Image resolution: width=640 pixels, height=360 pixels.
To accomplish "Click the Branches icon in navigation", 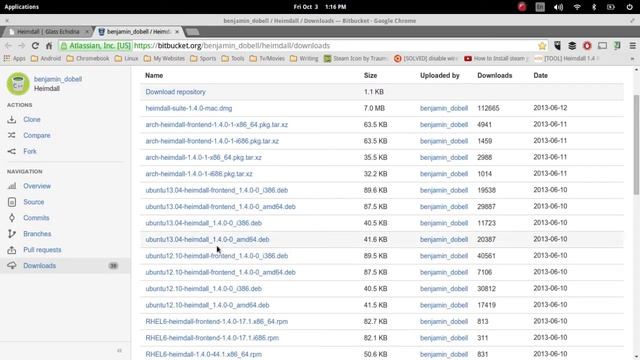I will (x=12, y=234).
